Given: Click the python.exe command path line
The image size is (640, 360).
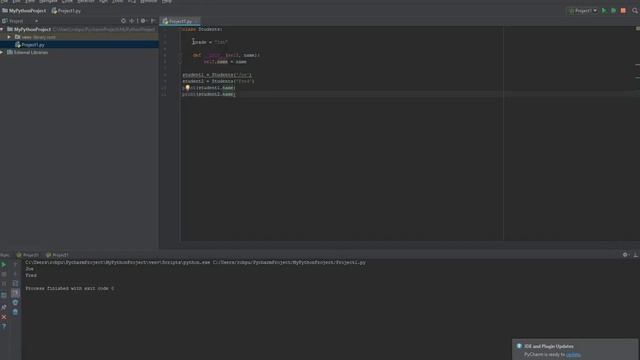Looking at the screenshot, I should pos(196,262).
